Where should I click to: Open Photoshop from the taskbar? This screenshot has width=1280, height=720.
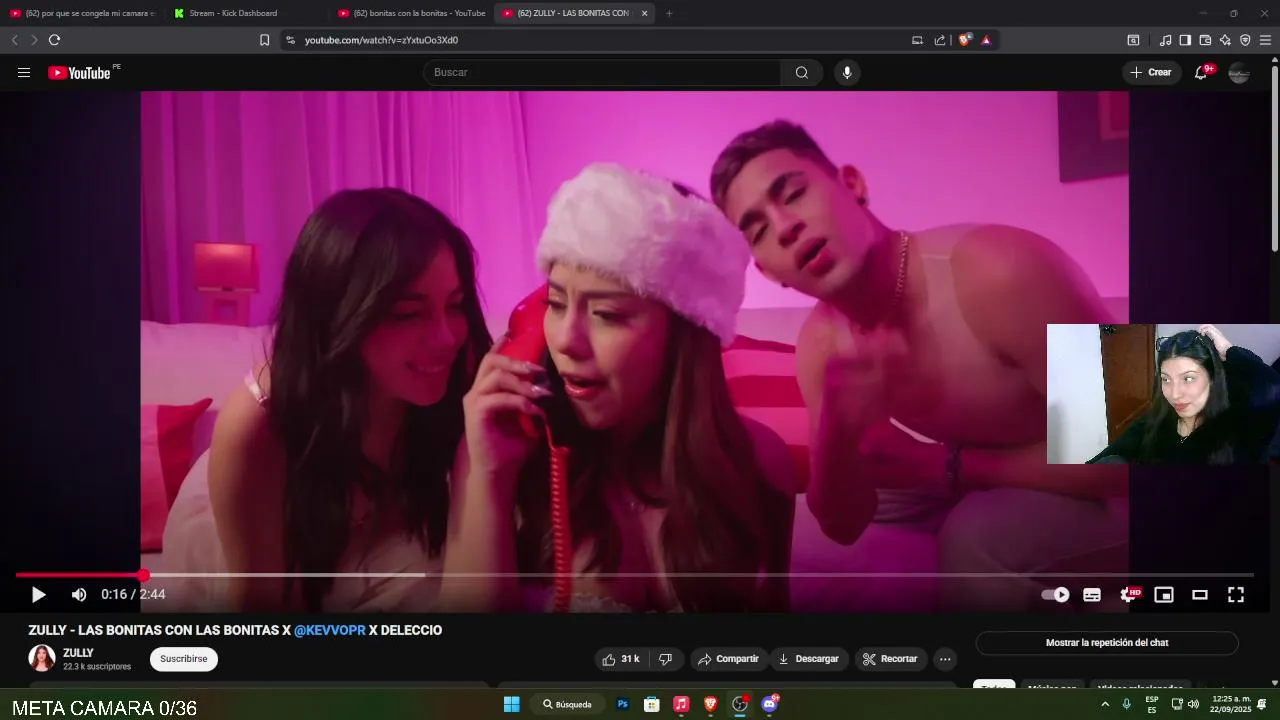622,704
